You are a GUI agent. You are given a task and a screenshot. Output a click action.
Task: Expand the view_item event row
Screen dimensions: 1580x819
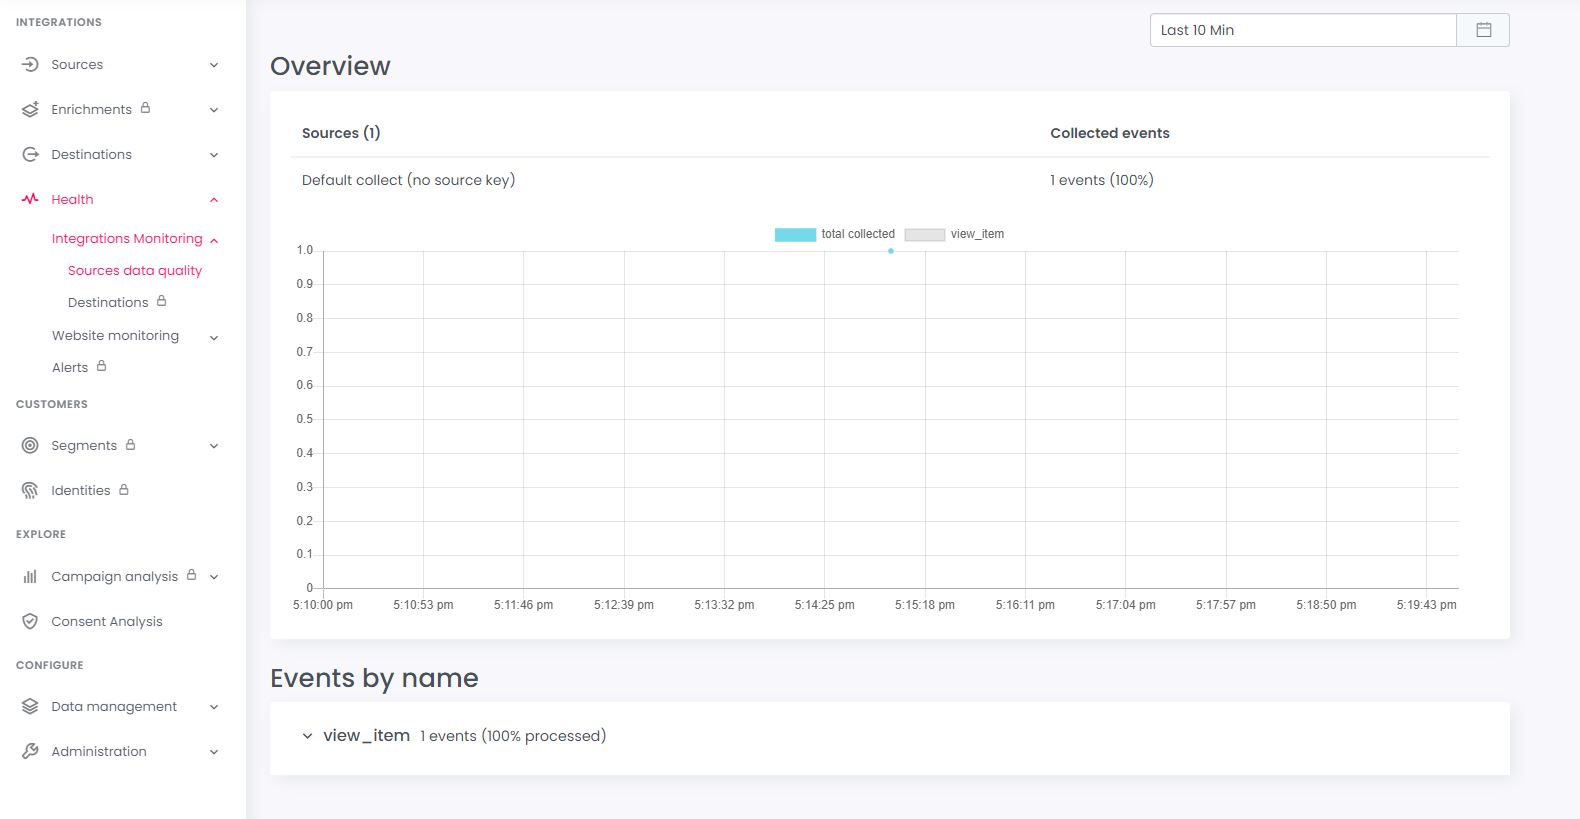(x=307, y=736)
